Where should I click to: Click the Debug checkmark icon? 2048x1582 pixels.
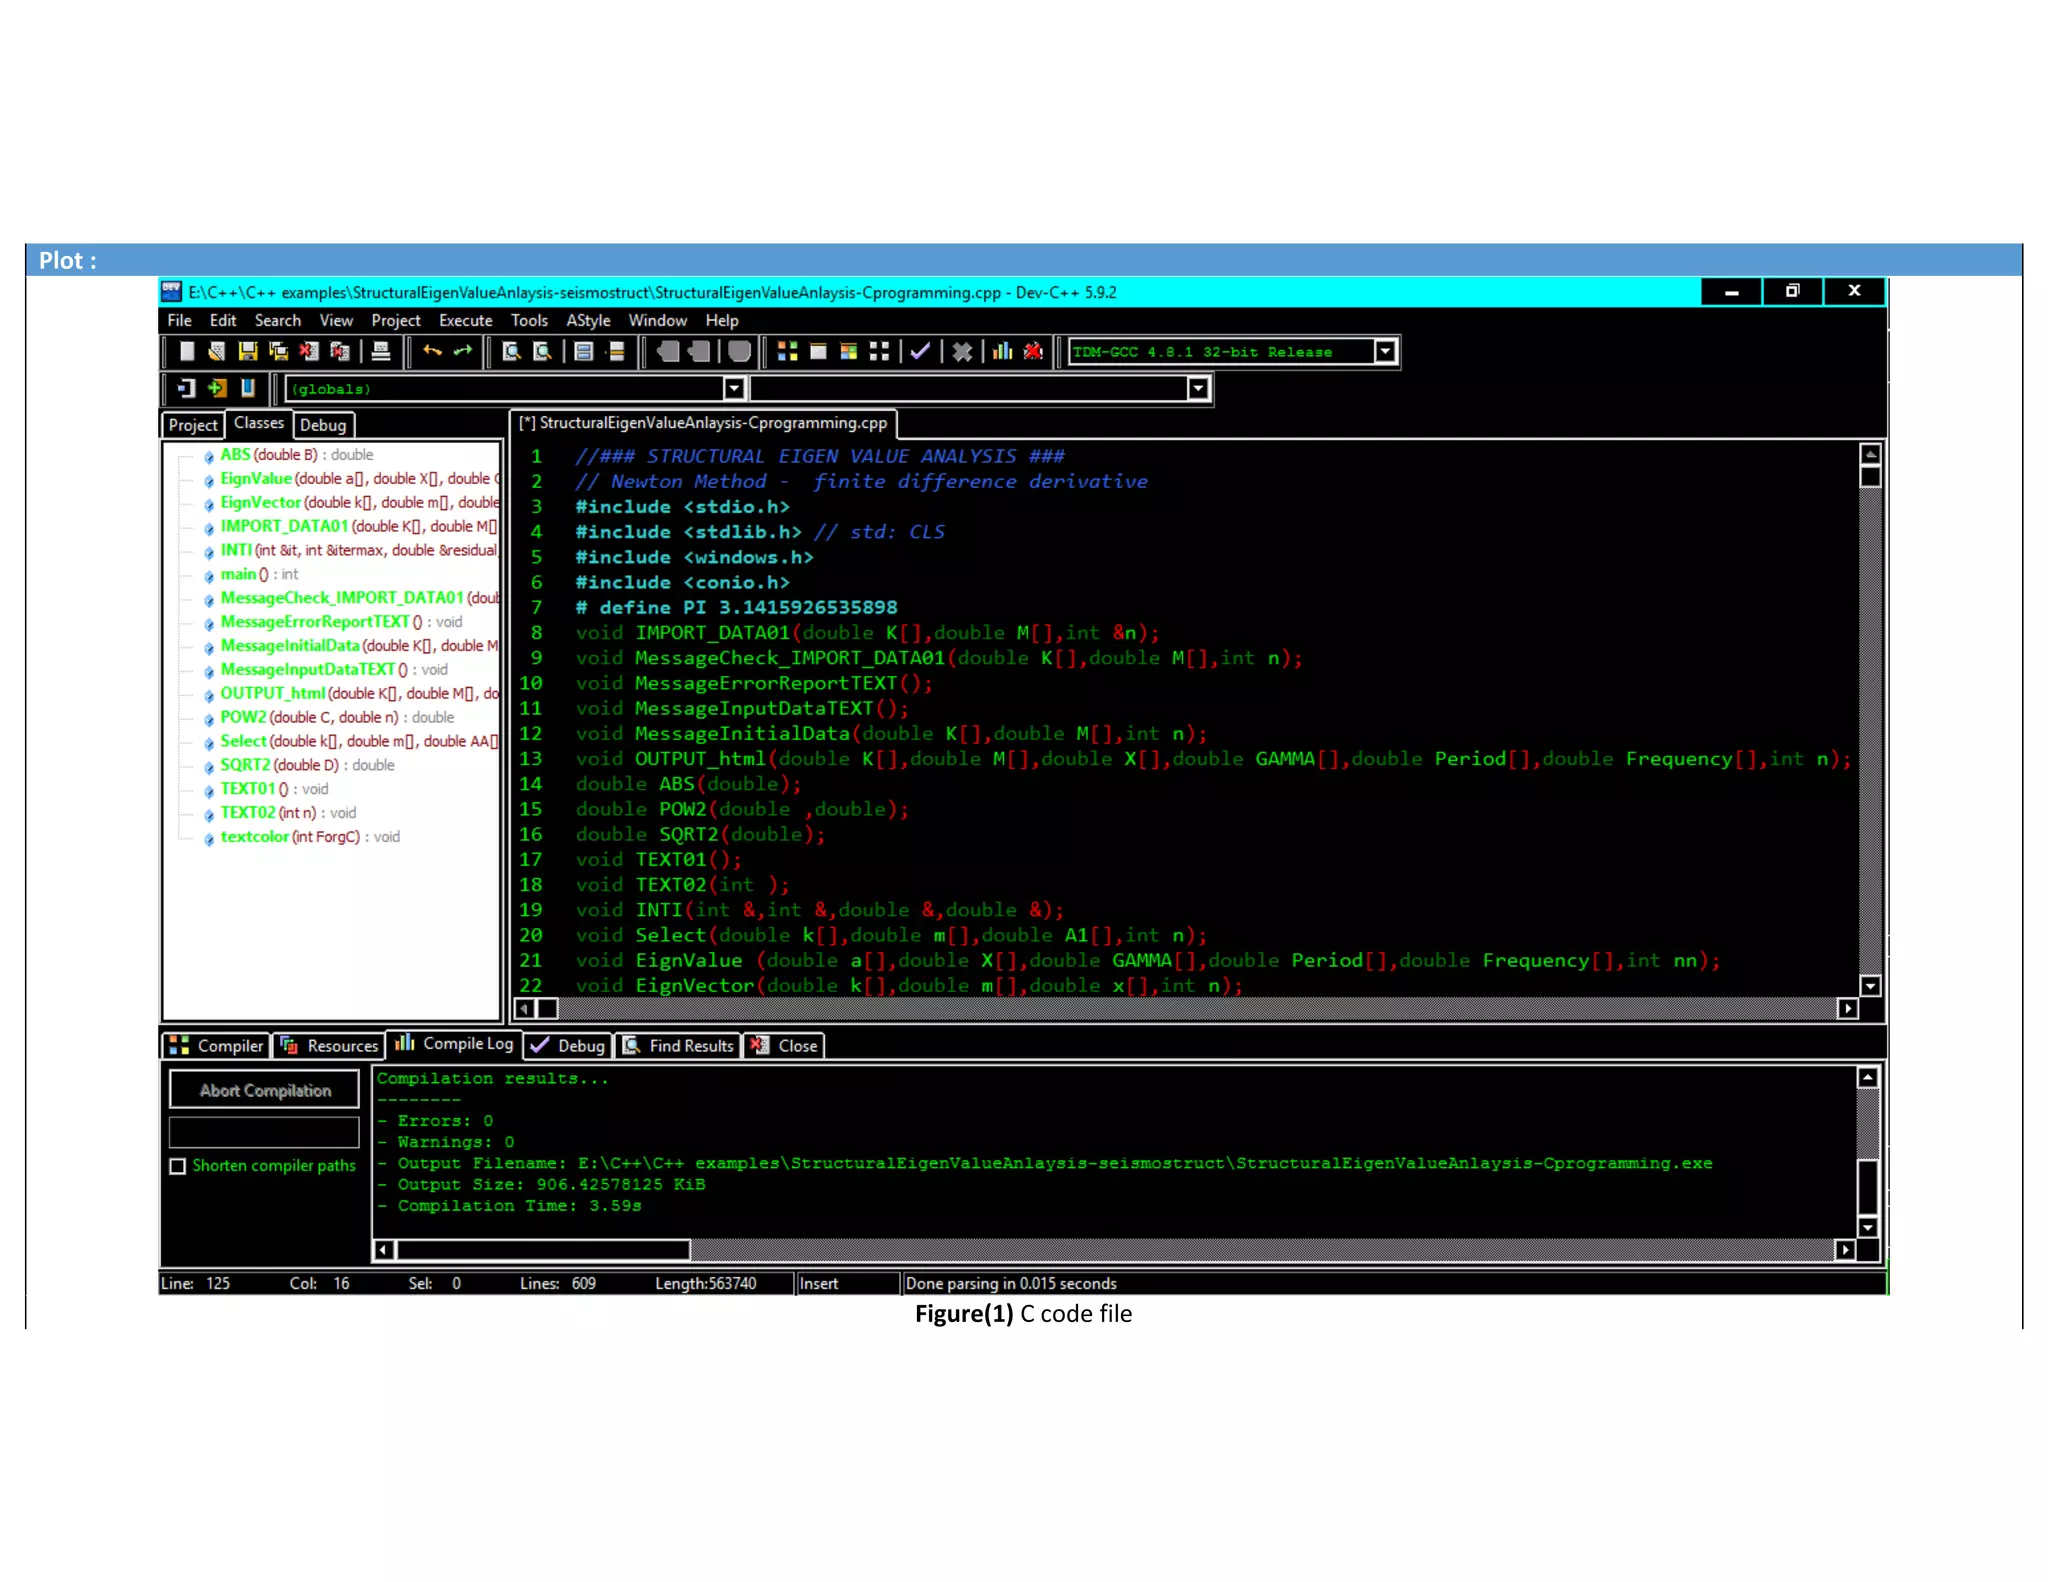pos(920,351)
